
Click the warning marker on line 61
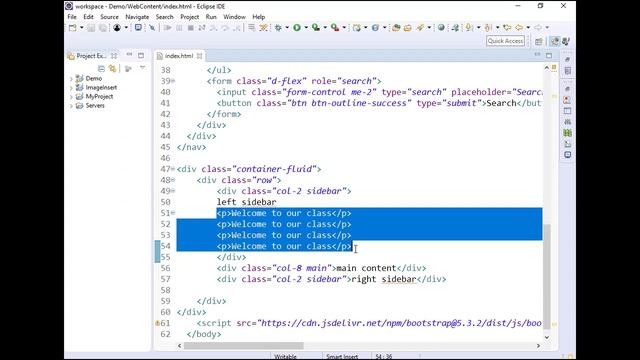[x=157, y=323]
